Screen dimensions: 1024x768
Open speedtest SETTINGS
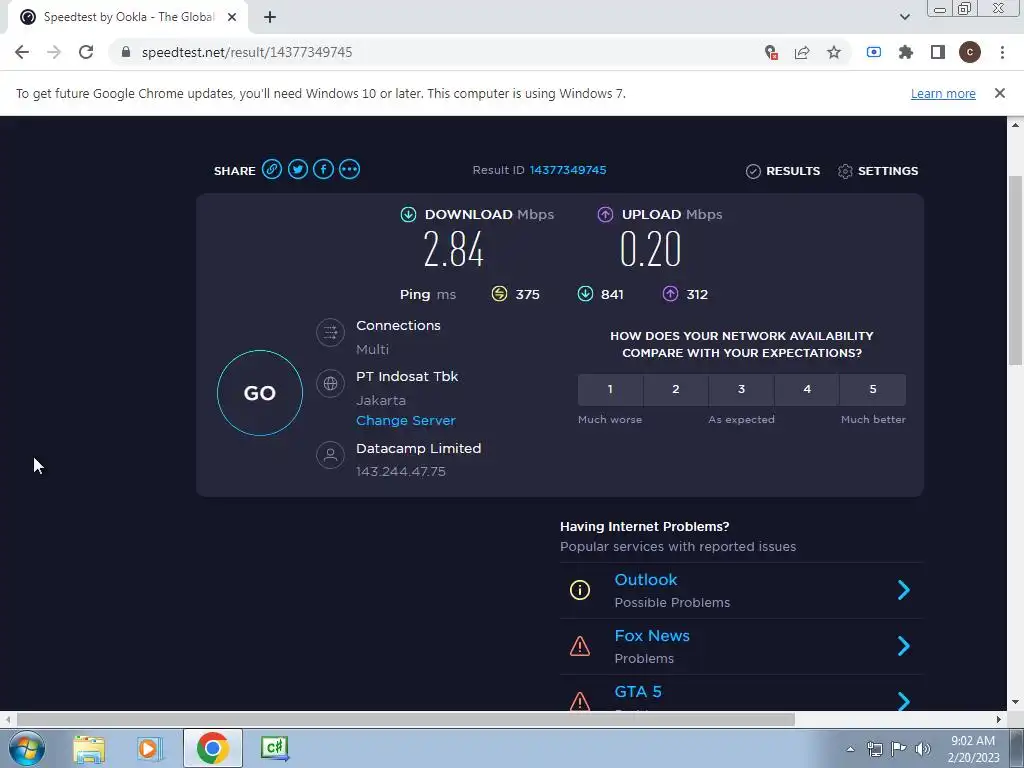(878, 171)
